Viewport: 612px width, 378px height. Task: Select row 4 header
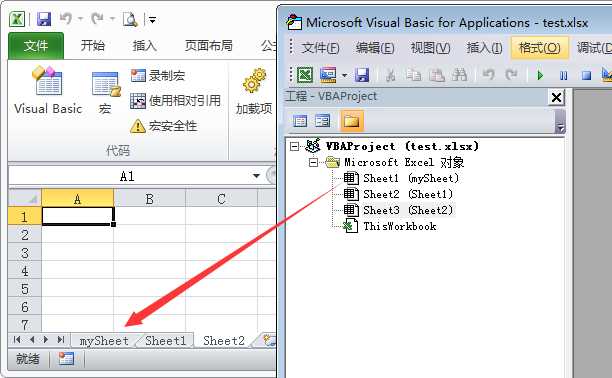click(25, 271)
